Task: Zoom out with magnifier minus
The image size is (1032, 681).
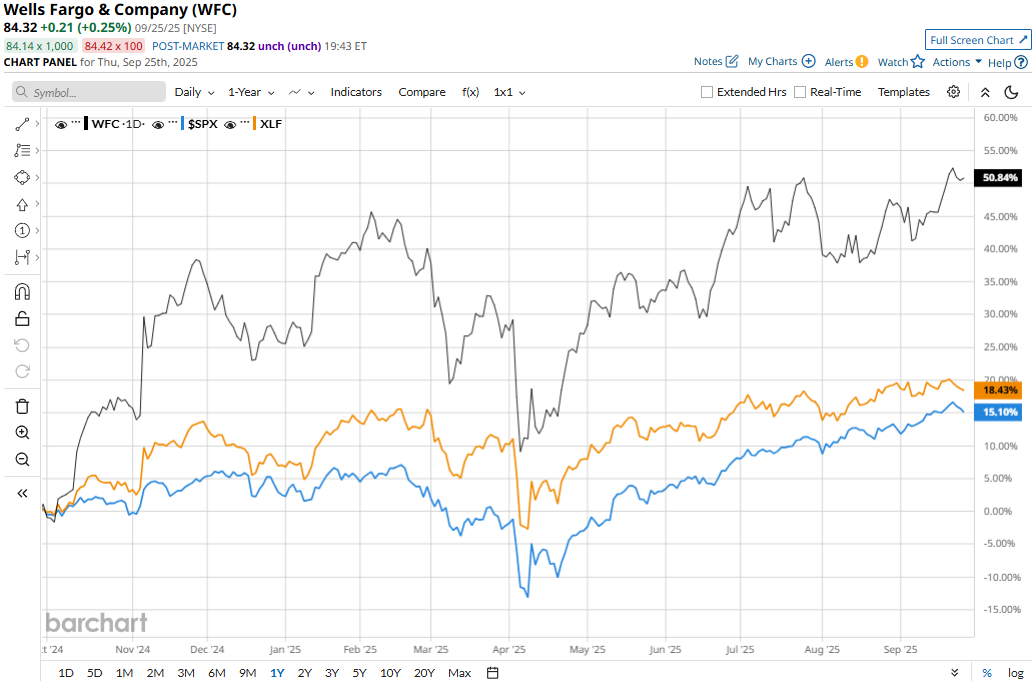Action: [x=22, y=459]
